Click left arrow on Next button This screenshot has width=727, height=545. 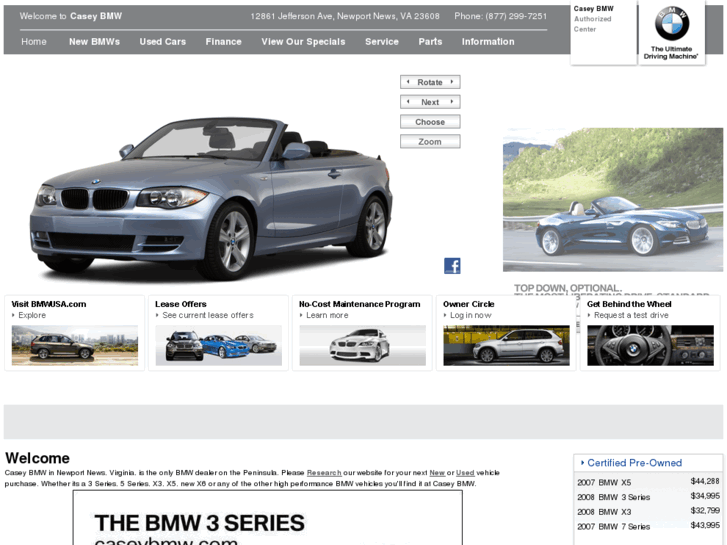(x=408, y=102)
